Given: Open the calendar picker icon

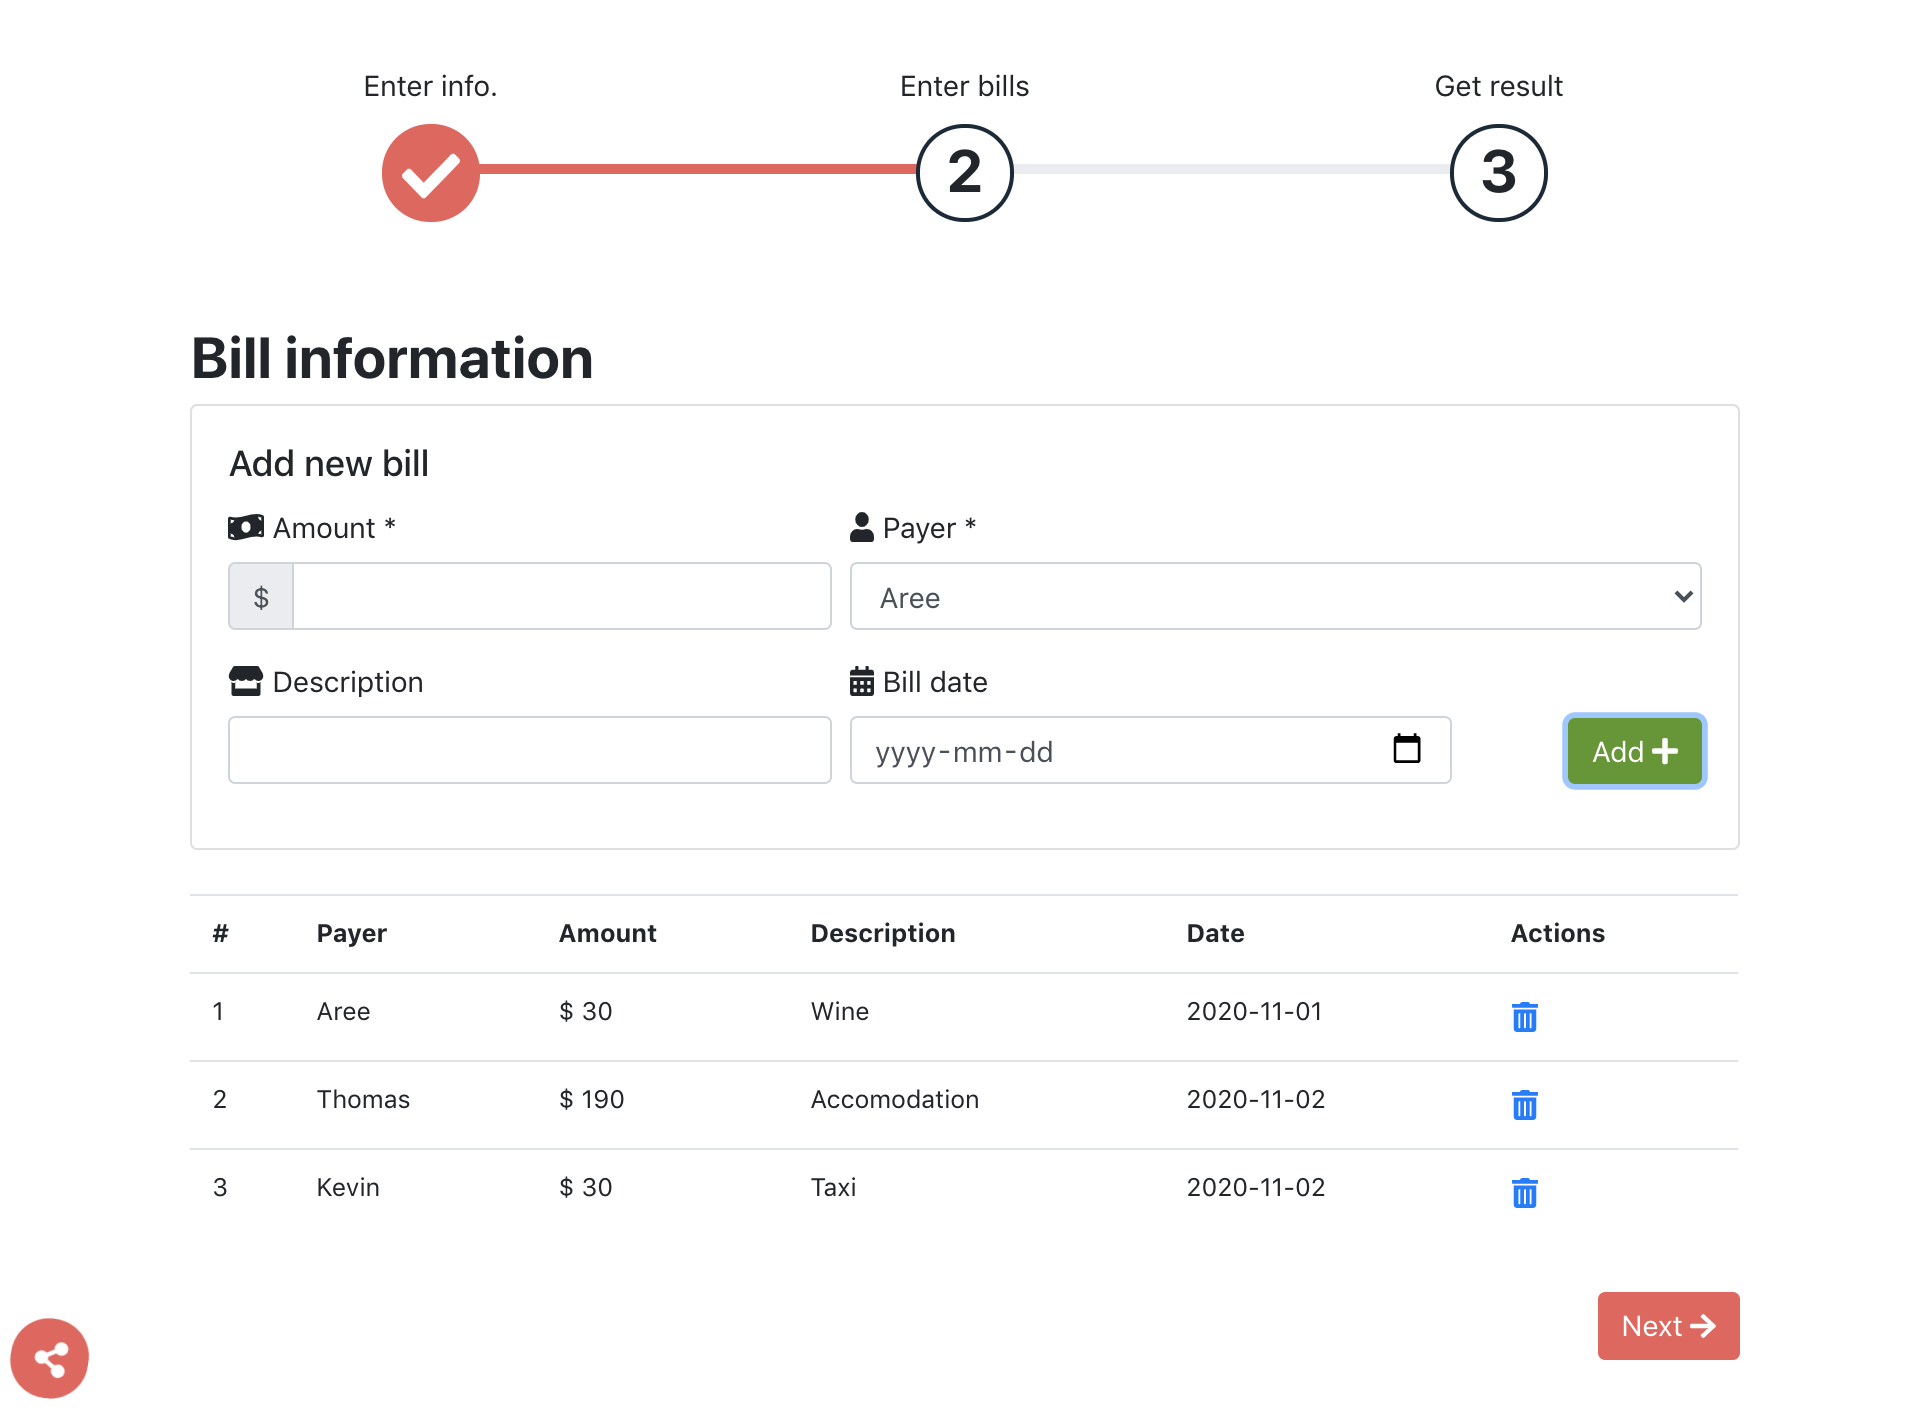Looking at the screenshot, I should click(1406, 749).
